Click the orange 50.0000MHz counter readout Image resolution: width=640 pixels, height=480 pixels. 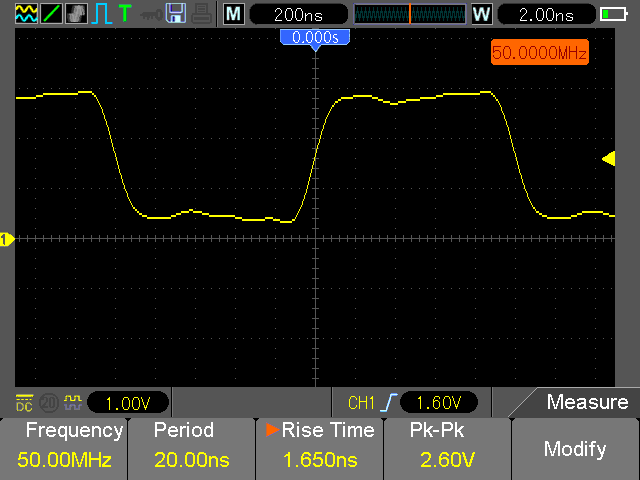(x=540, y=52)
